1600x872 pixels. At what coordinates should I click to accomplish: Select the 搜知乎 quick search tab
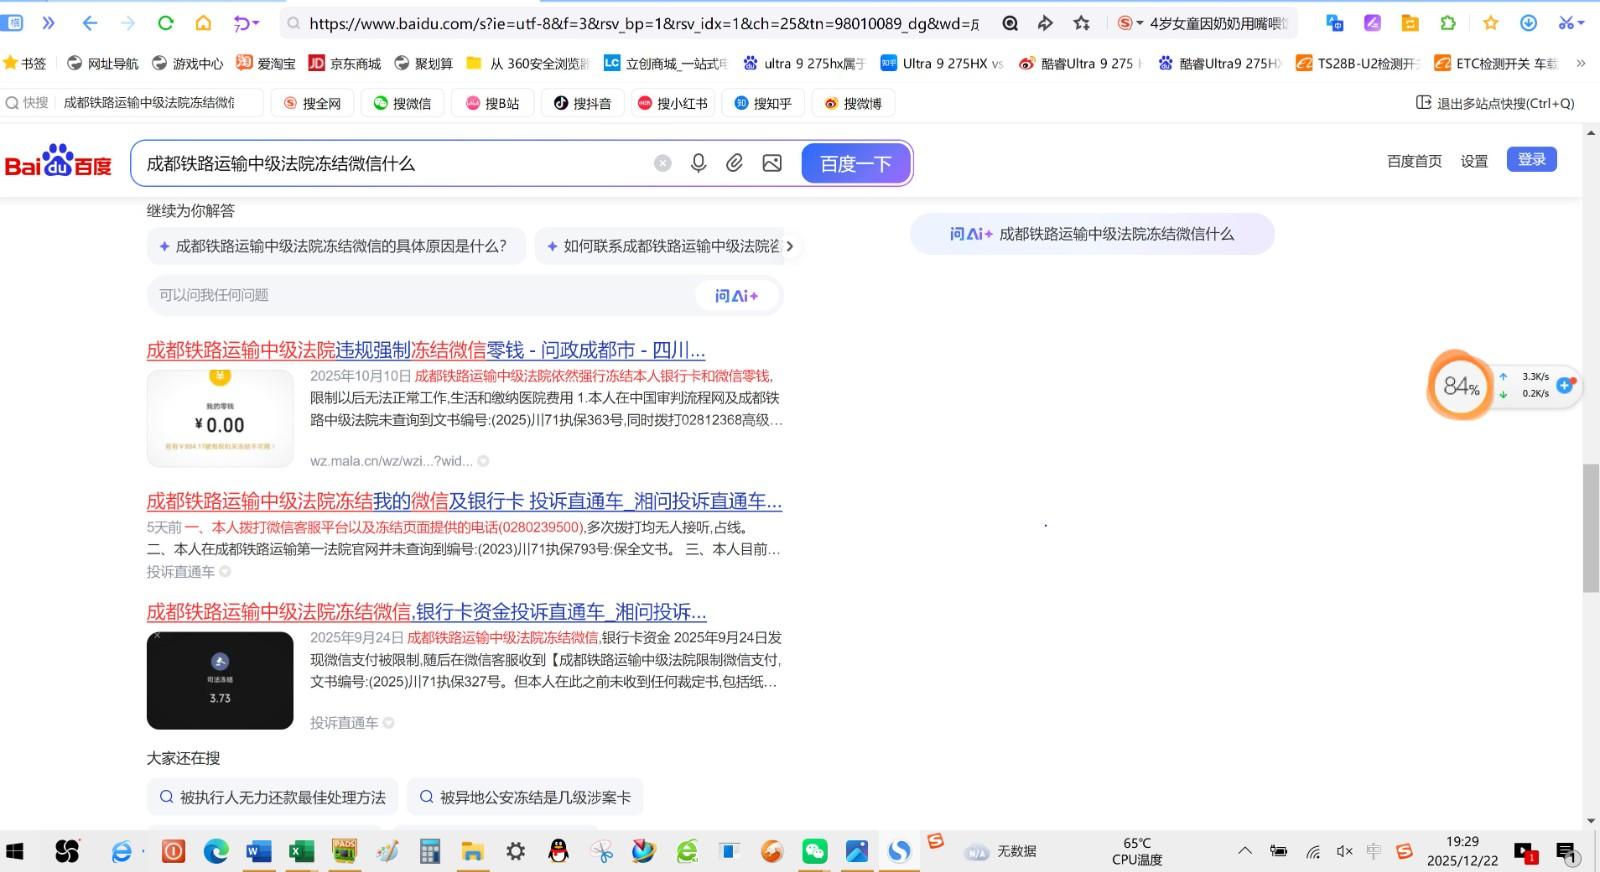pyautogui.click(x=763, y=103)
